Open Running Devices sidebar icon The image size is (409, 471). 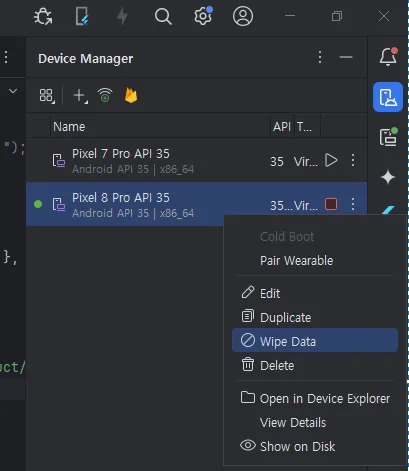(388, 137)
